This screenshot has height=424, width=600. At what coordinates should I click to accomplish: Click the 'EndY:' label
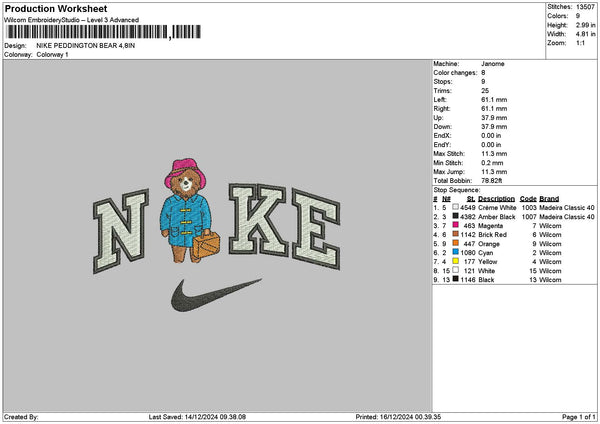point(442,145)
